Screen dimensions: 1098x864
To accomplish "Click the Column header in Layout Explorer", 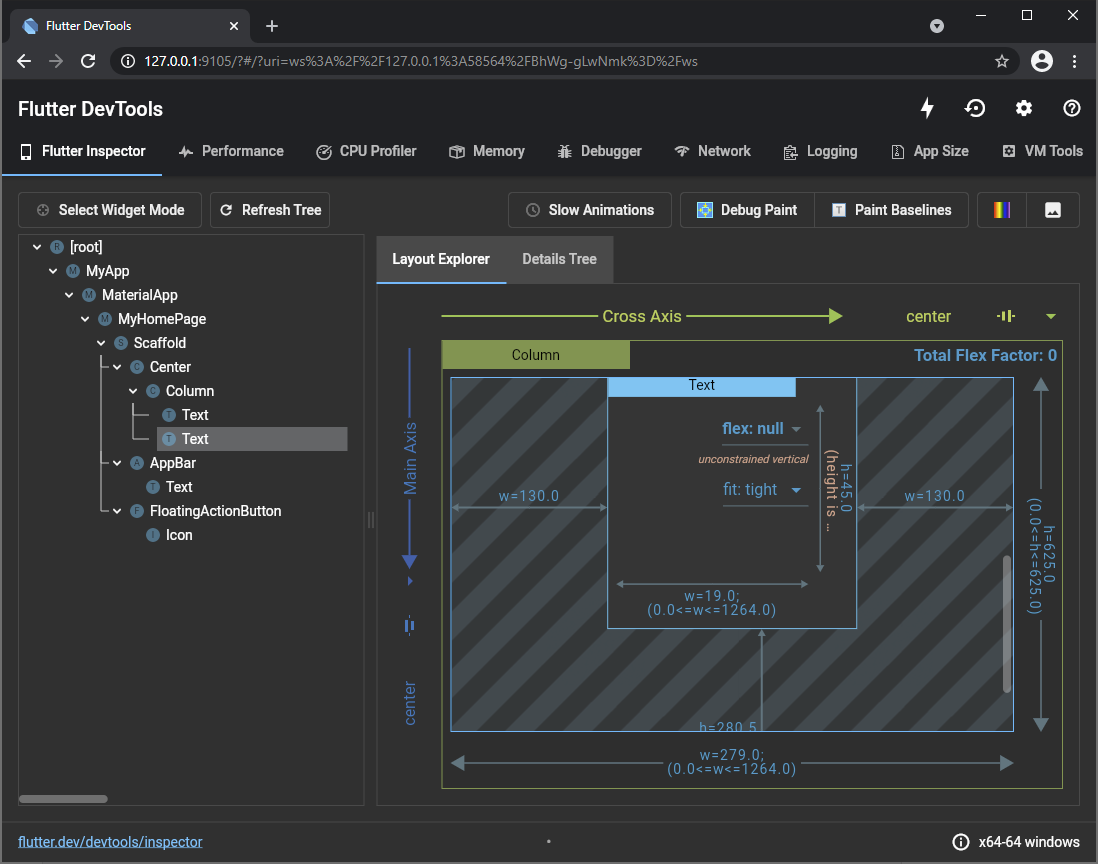I will [536, 355].
